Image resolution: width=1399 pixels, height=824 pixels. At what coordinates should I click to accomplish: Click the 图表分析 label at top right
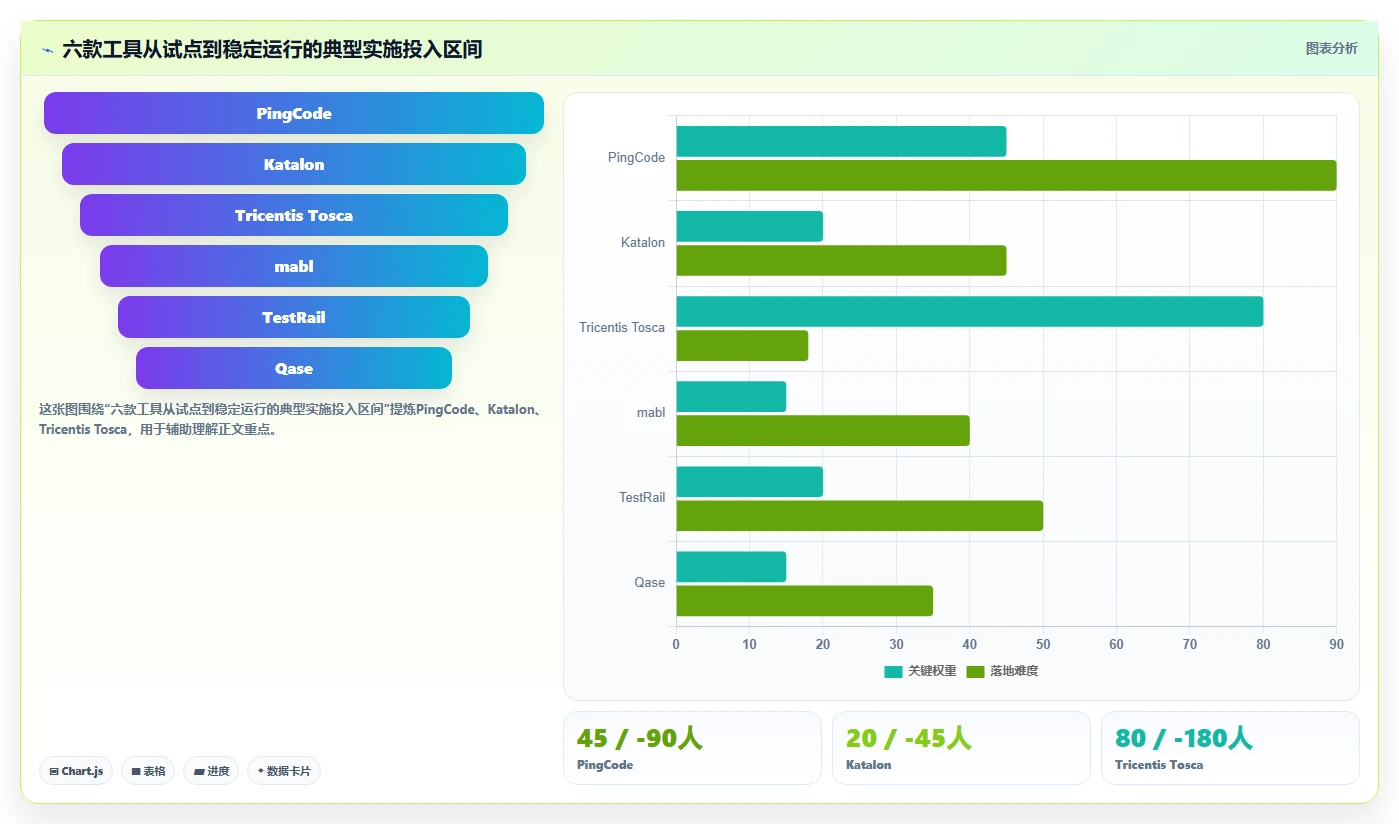tap(1331, 48)
